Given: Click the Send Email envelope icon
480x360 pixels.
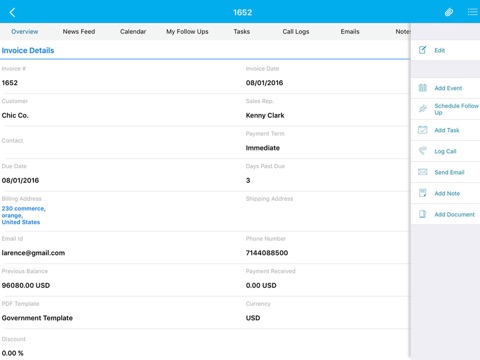Looking at the screenshot, I should click(x=423, y=172).
